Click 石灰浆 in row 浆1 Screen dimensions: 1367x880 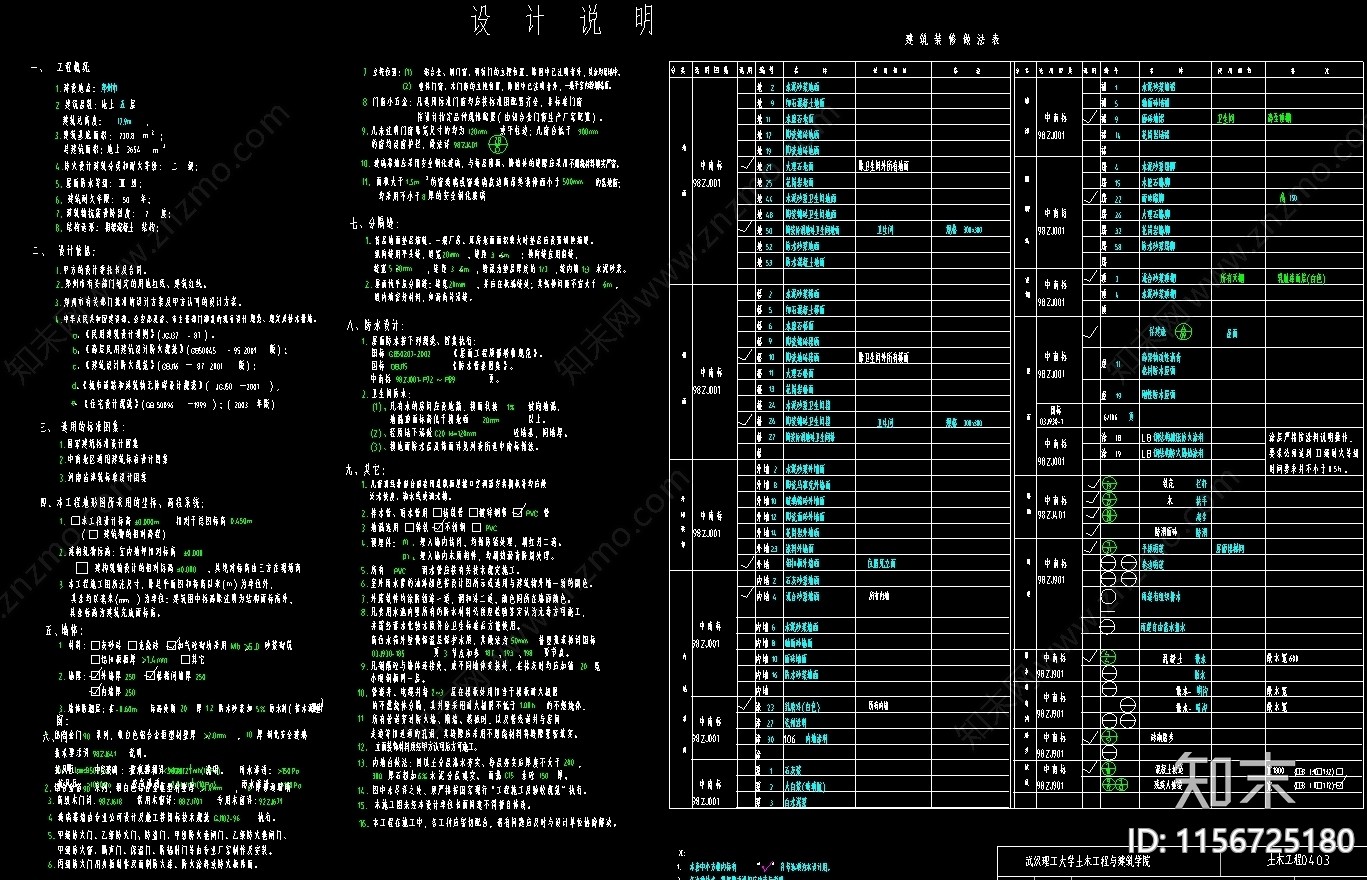pos(792,771)
